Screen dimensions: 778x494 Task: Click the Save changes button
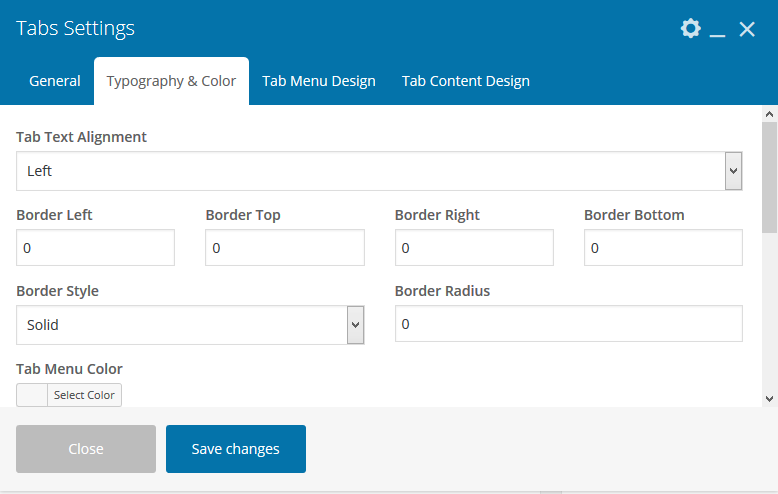click(236, 449)
